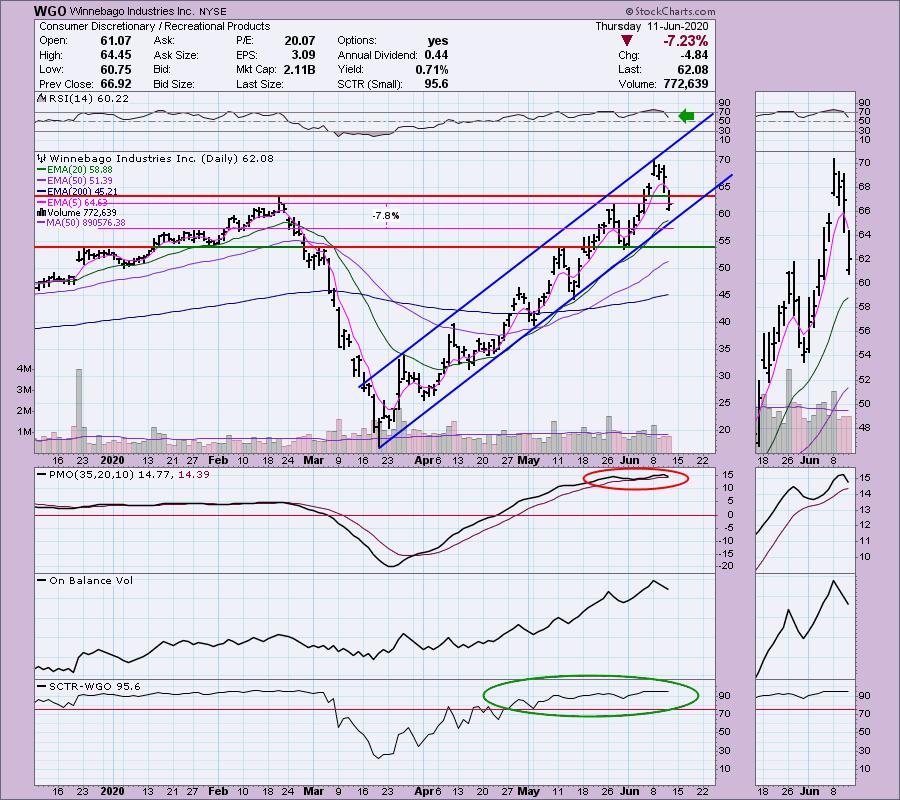This screenshot has width=900, height=800.
Task: Click the Yield value 0.71%
Action: pos(432,69)
